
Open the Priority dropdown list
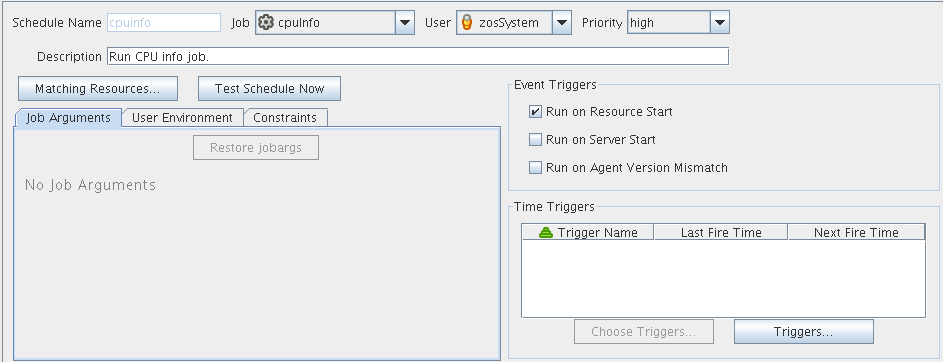(719, 23)
